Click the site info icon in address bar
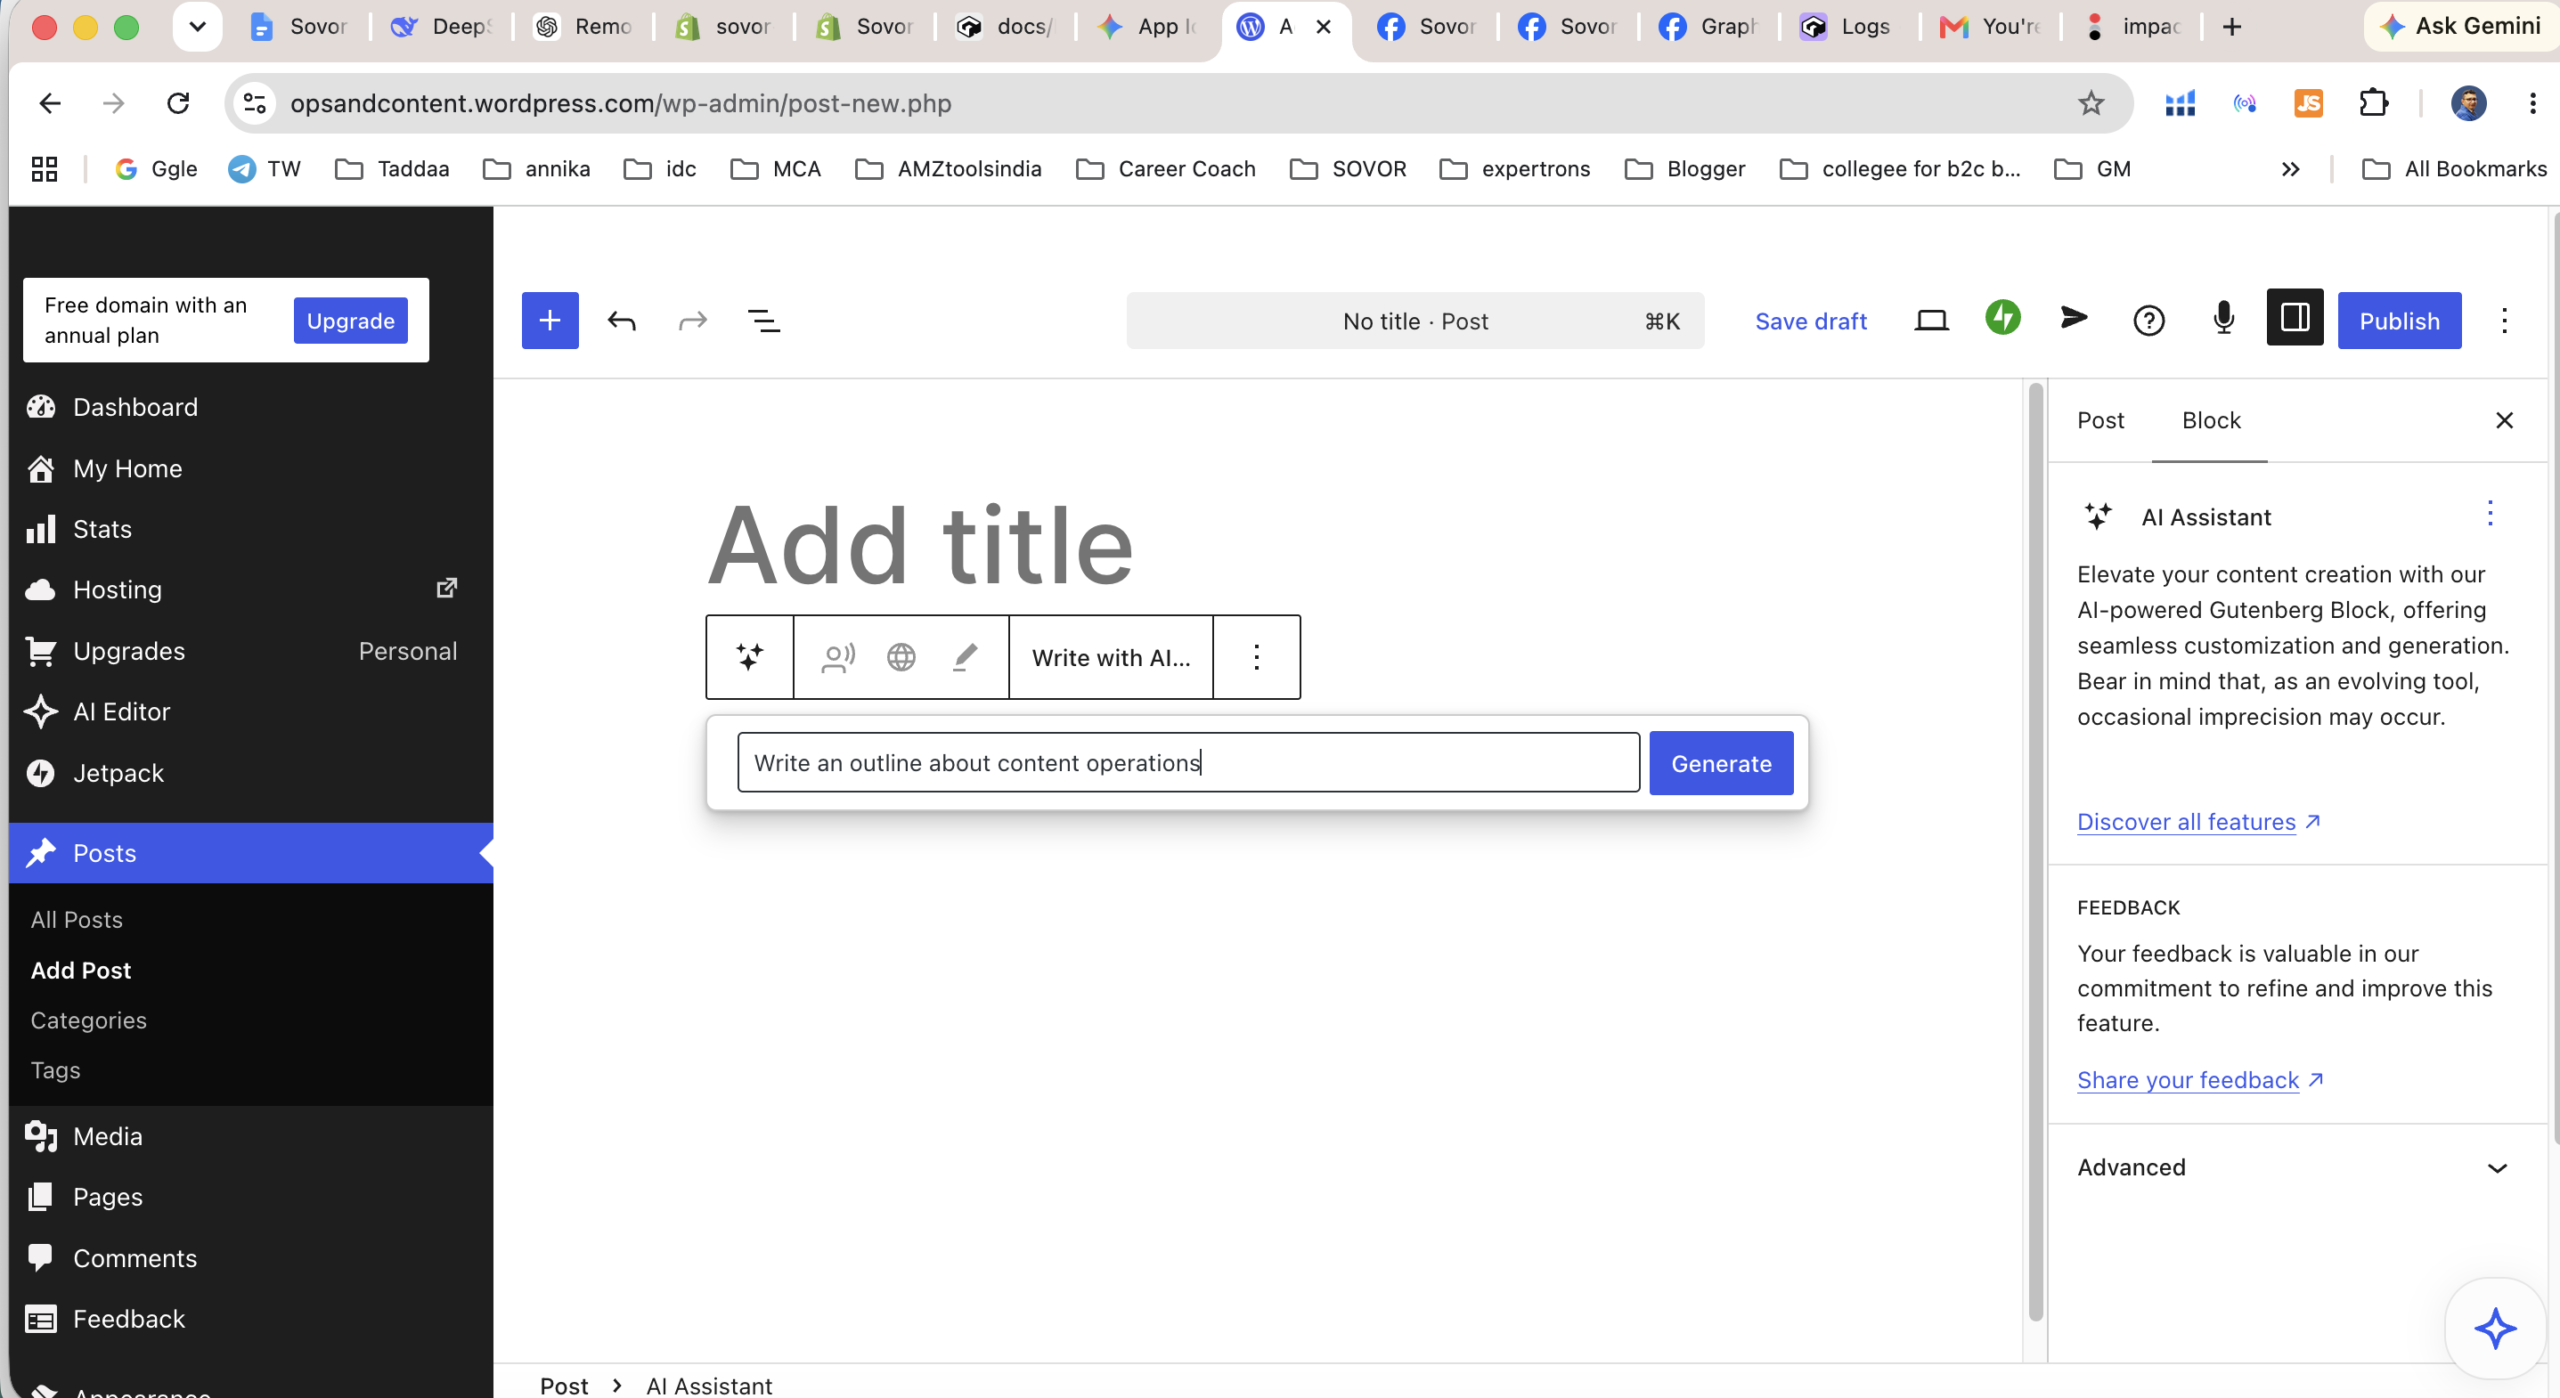The width and height of the screenshot is (2560, 1398). [x=255, y=102]
